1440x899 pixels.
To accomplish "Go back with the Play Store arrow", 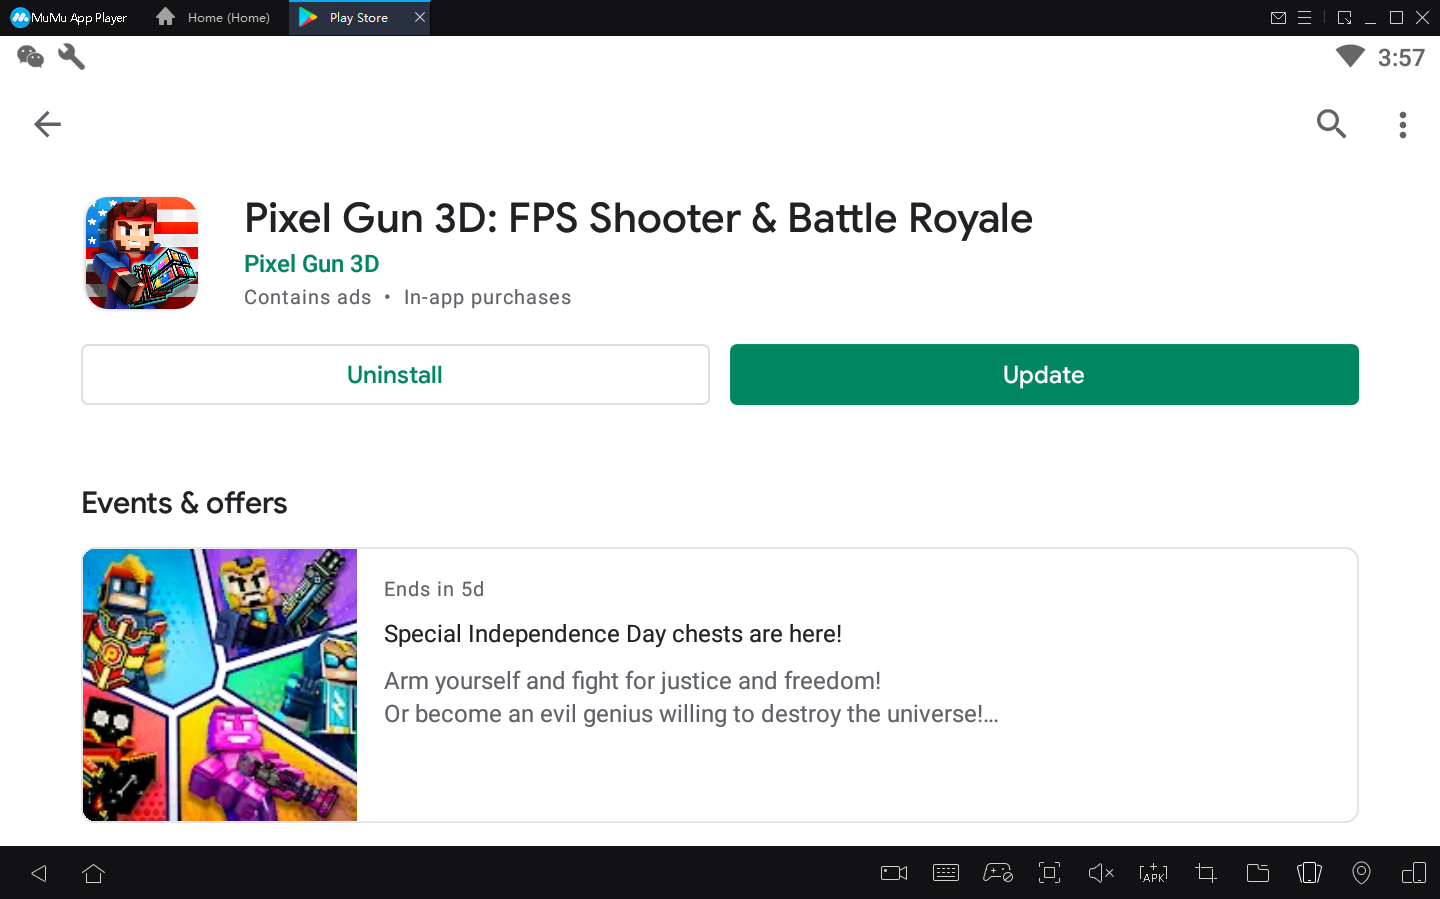I will (47, 124).
